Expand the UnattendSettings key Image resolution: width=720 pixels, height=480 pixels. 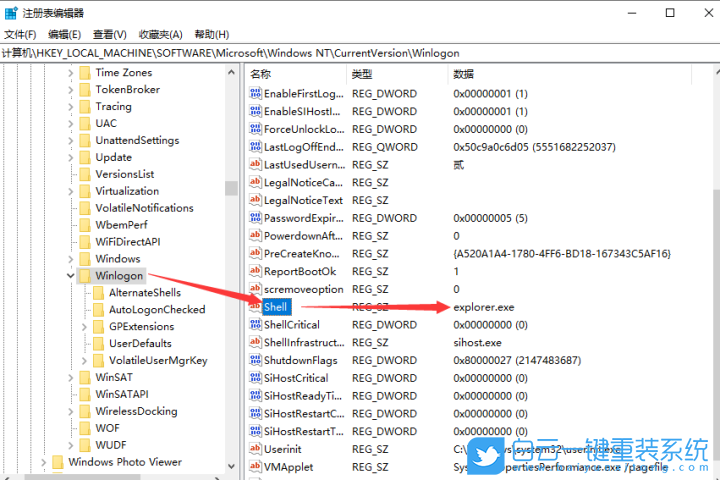70,141
